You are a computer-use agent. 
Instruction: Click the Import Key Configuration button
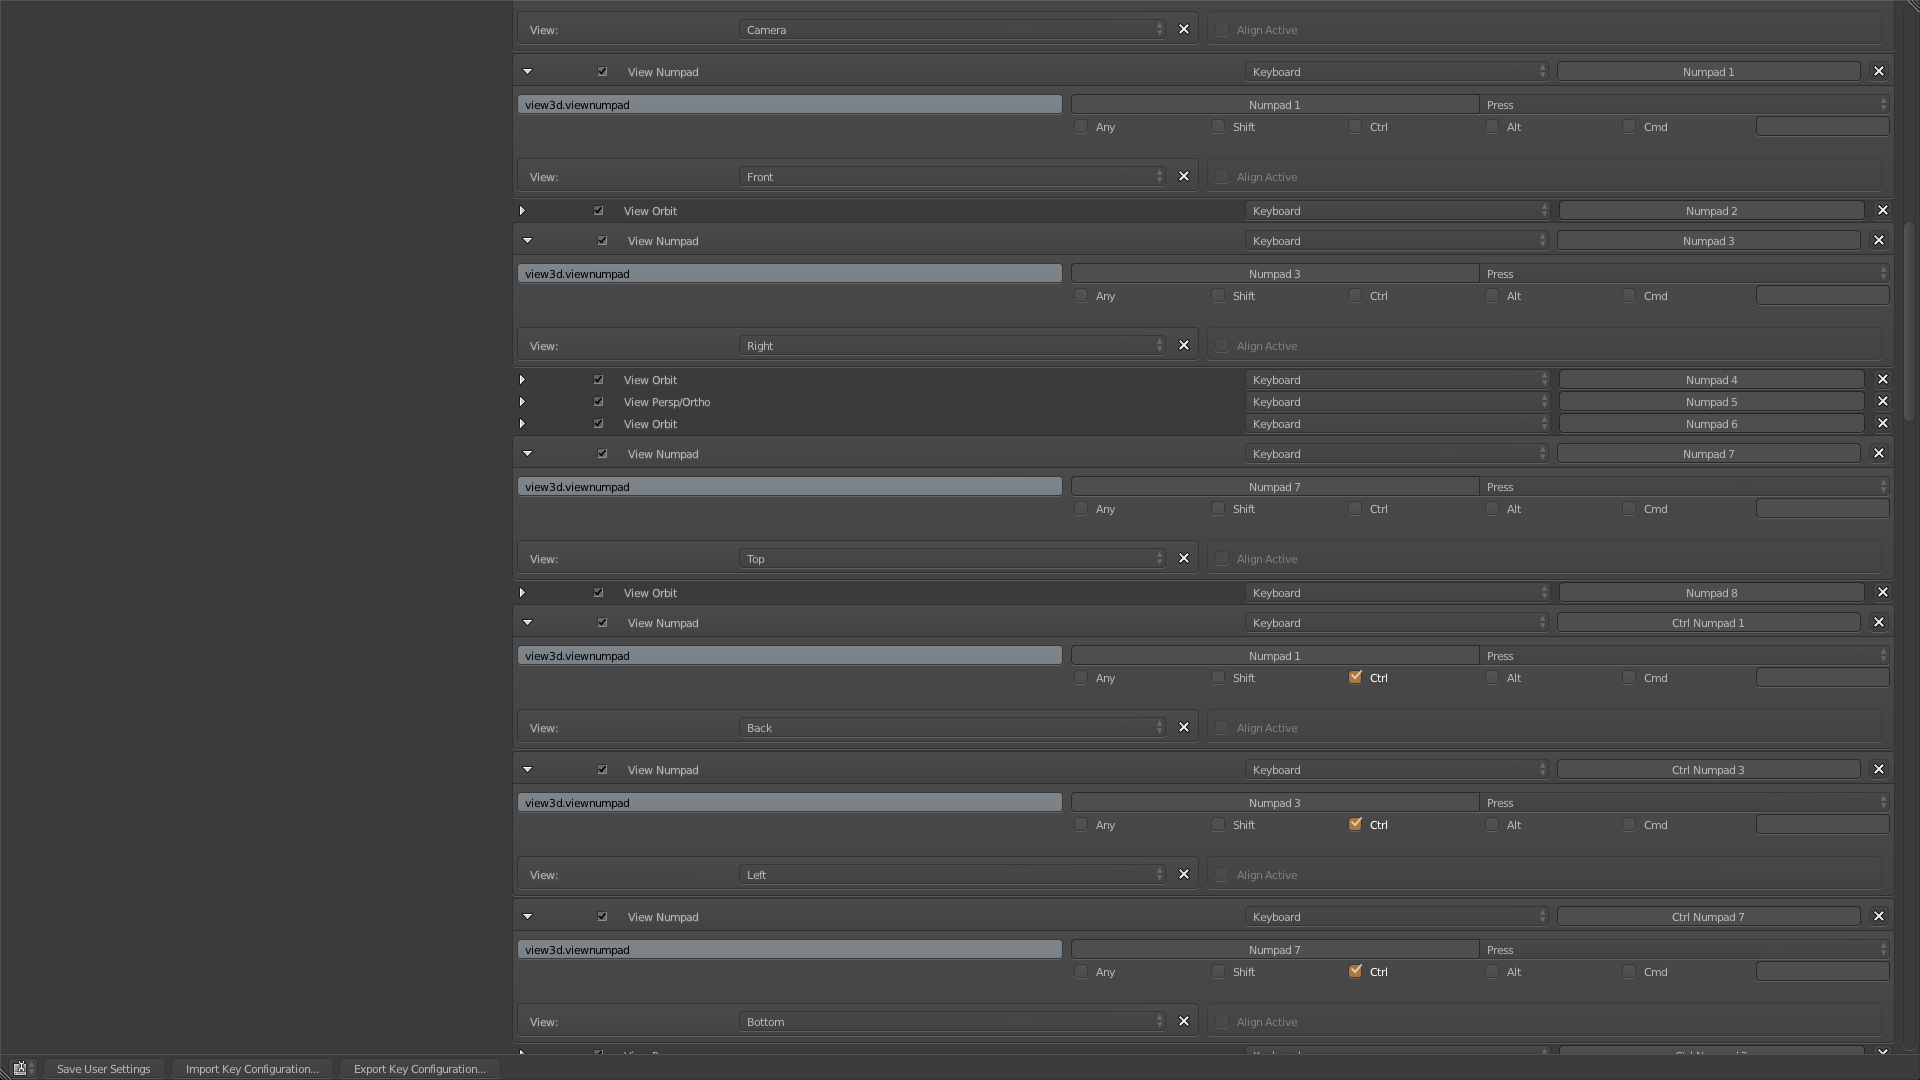[x=251, y=1068]
